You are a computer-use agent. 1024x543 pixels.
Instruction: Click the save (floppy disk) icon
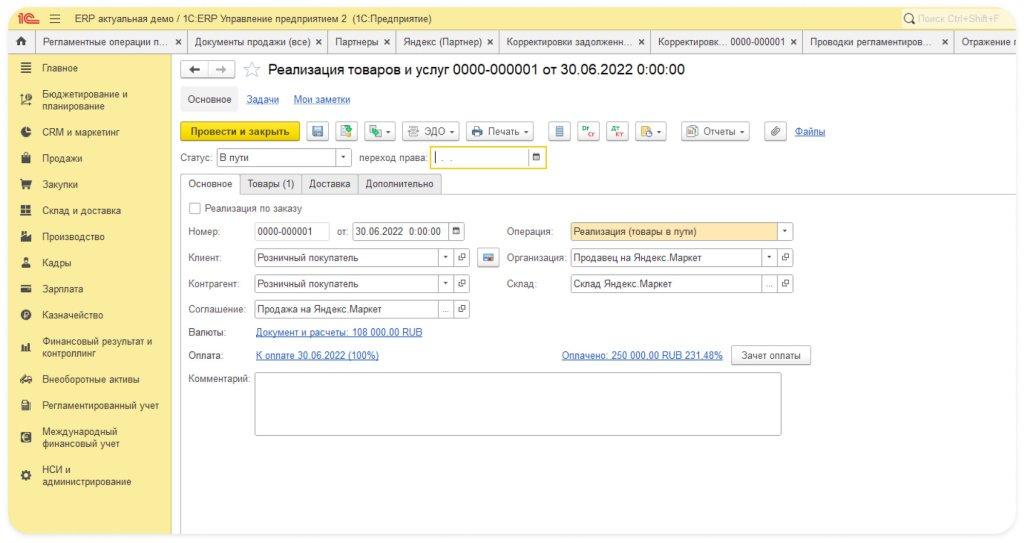[x=318, y=132]
